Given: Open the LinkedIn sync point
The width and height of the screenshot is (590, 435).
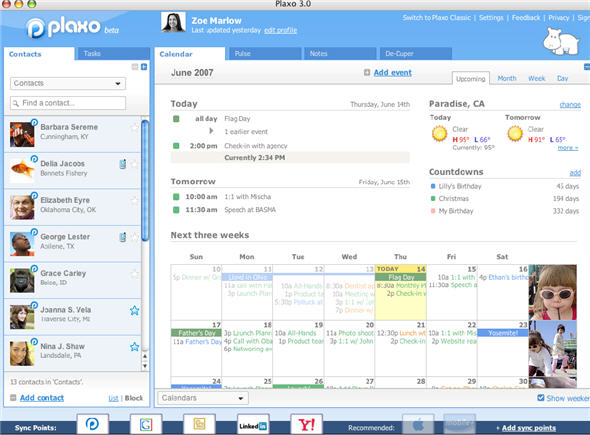Looking at the screenshot, I should point(253,425).
